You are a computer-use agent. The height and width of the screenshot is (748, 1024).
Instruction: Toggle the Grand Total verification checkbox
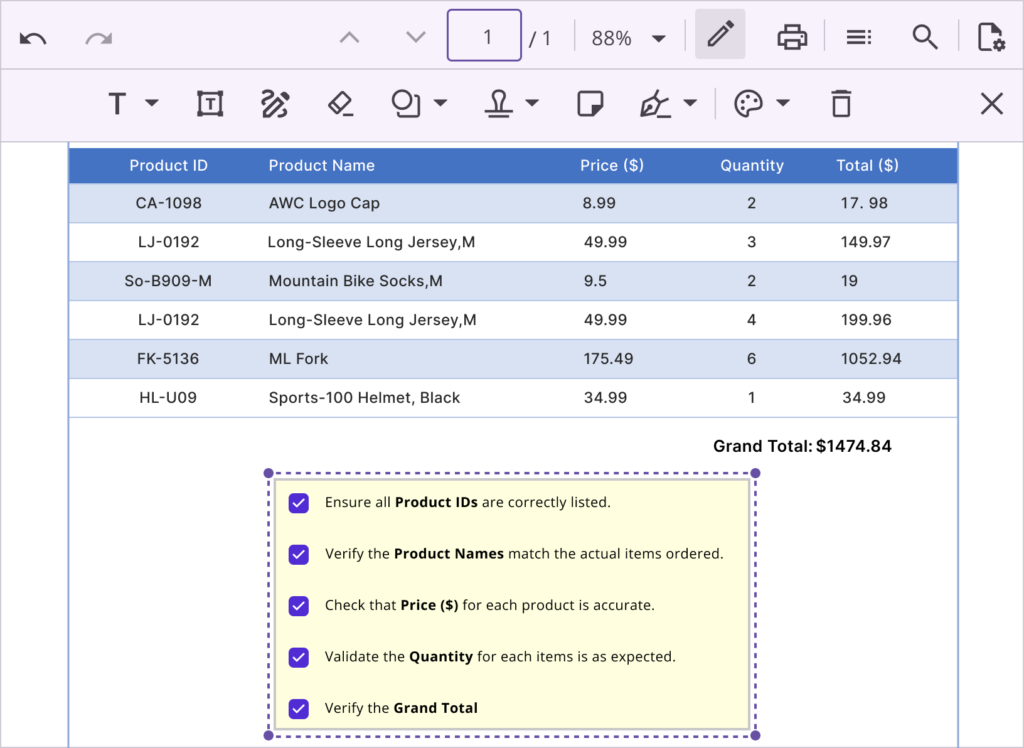click(x=298, y=708)
